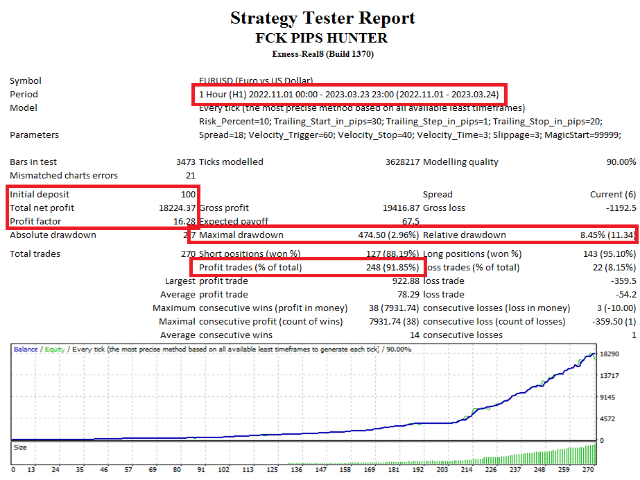The width and height of the screenshot is (640, 480).
Task: Click the Profit factor value 16.28
Action: 181,221
